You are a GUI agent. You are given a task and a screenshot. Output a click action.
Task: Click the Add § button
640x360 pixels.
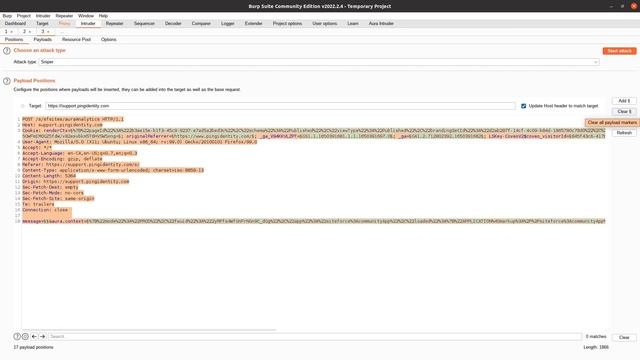click(x=624, y=101)
